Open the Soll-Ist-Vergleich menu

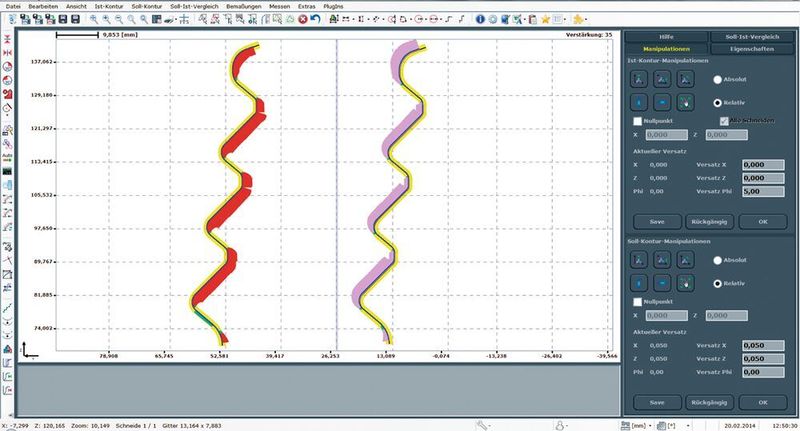[194, 7]
